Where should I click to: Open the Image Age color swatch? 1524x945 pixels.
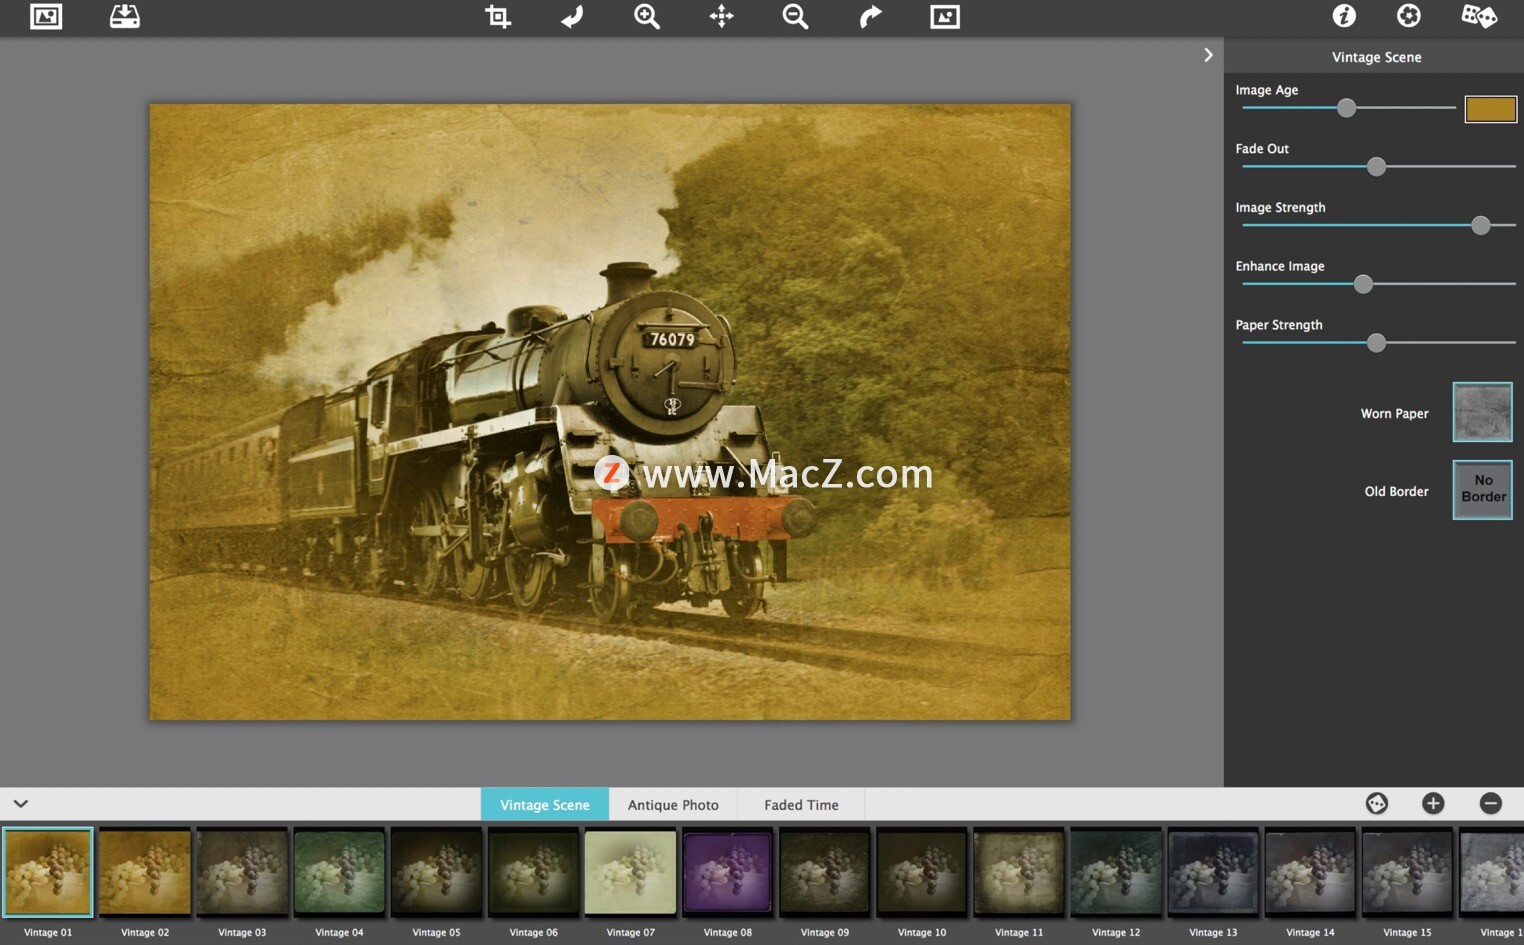click(x=1490, y=109)
